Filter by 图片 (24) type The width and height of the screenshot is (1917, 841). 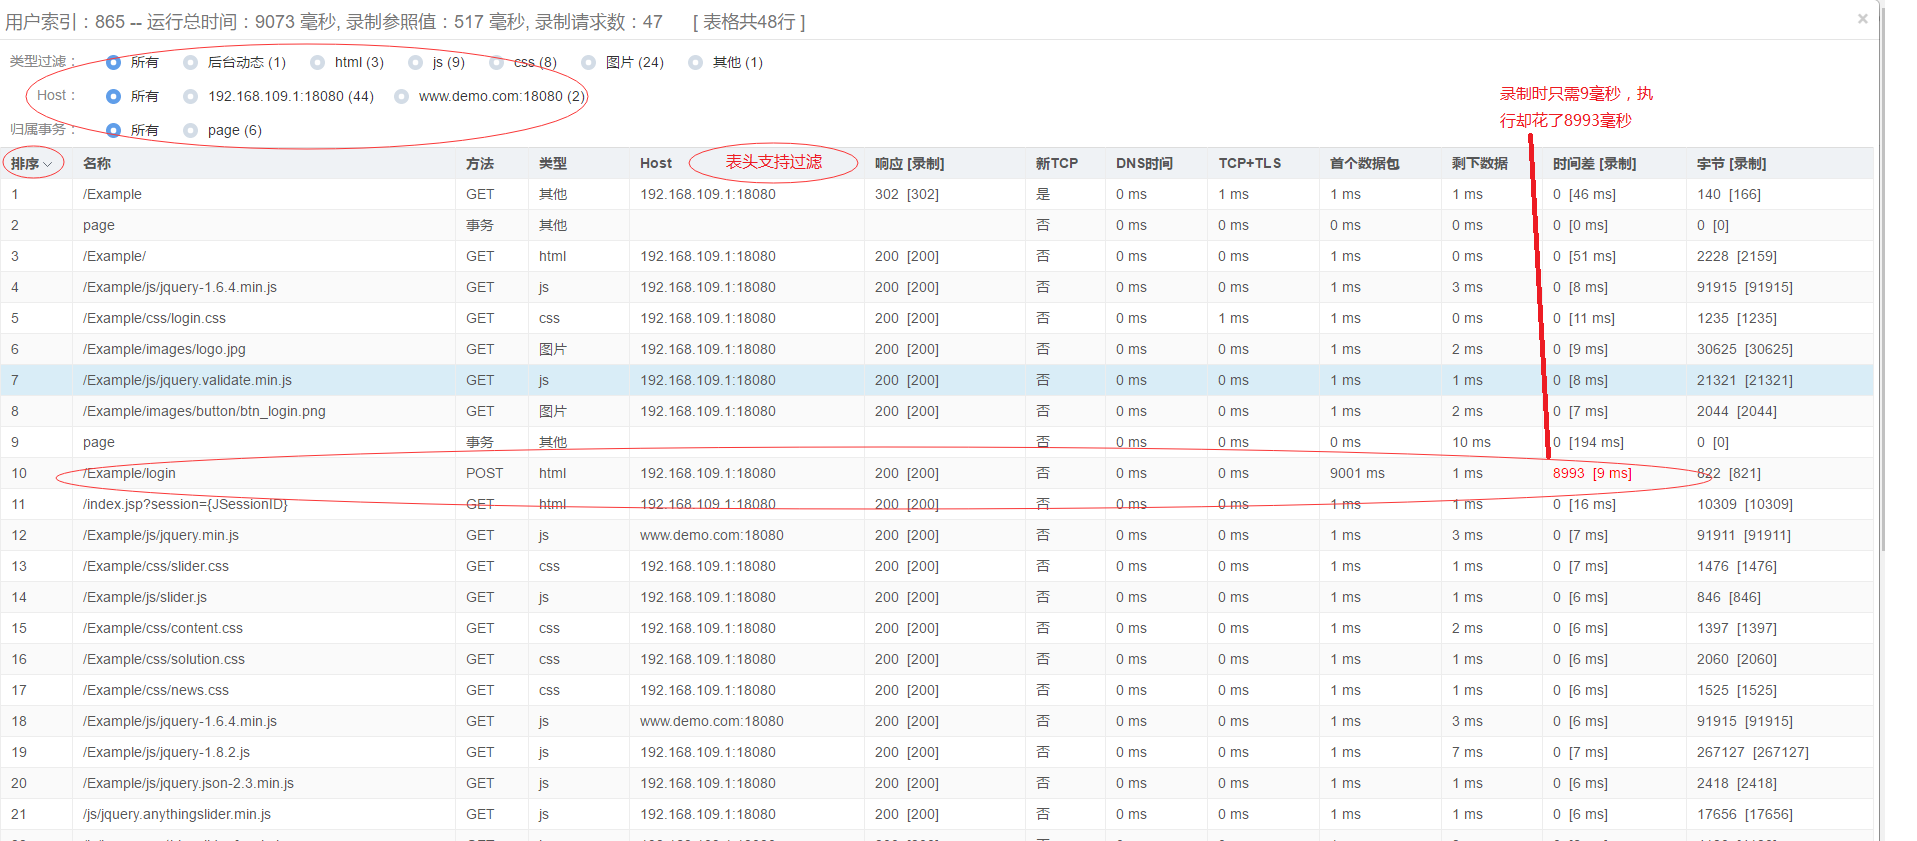pos(589,62)
